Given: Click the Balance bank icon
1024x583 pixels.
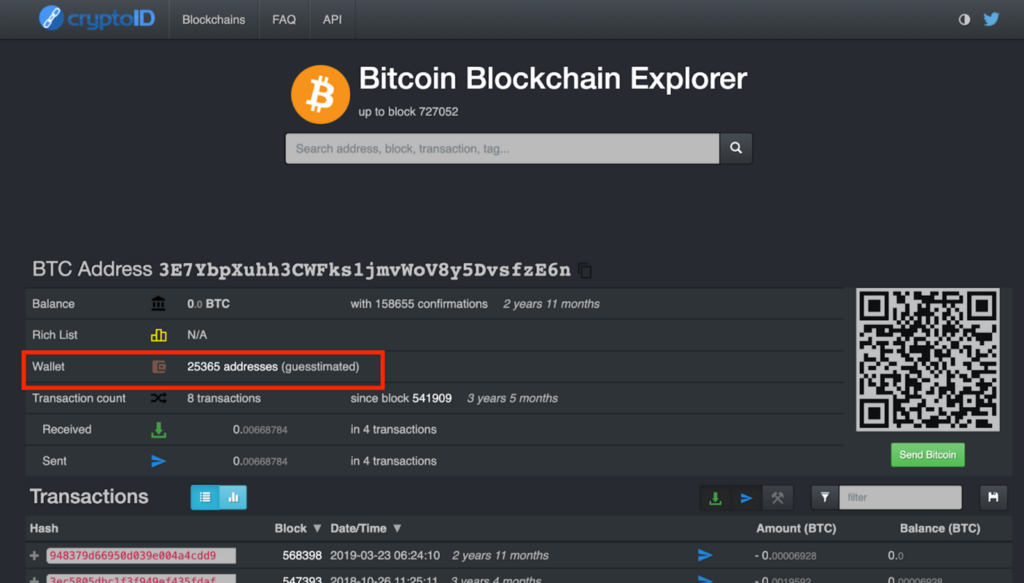Looking at the screenshot, I should click(x=158, y=304).
